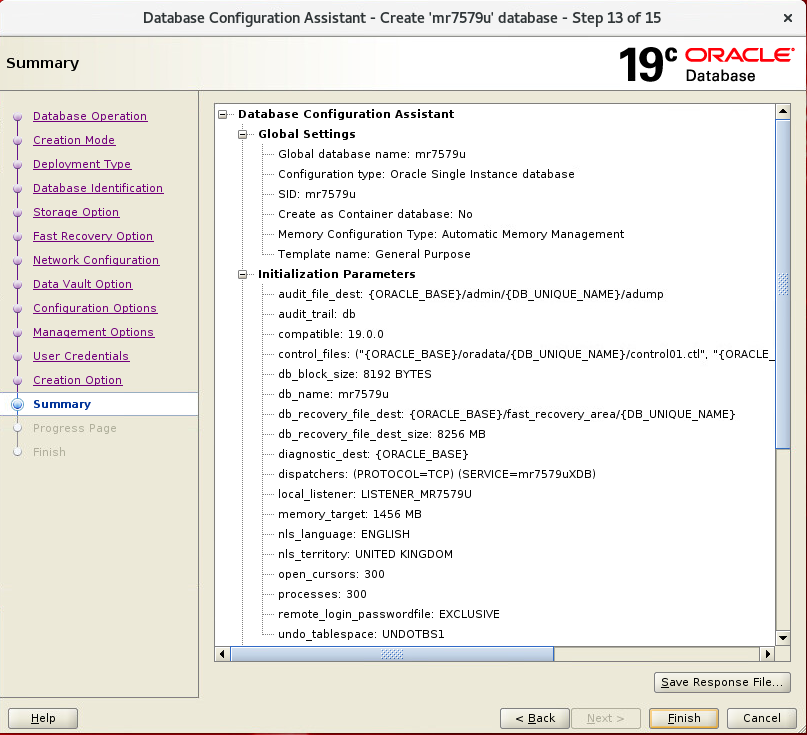807x735 pixels.
Task: Open Management Options step
Action: [94, 332]
